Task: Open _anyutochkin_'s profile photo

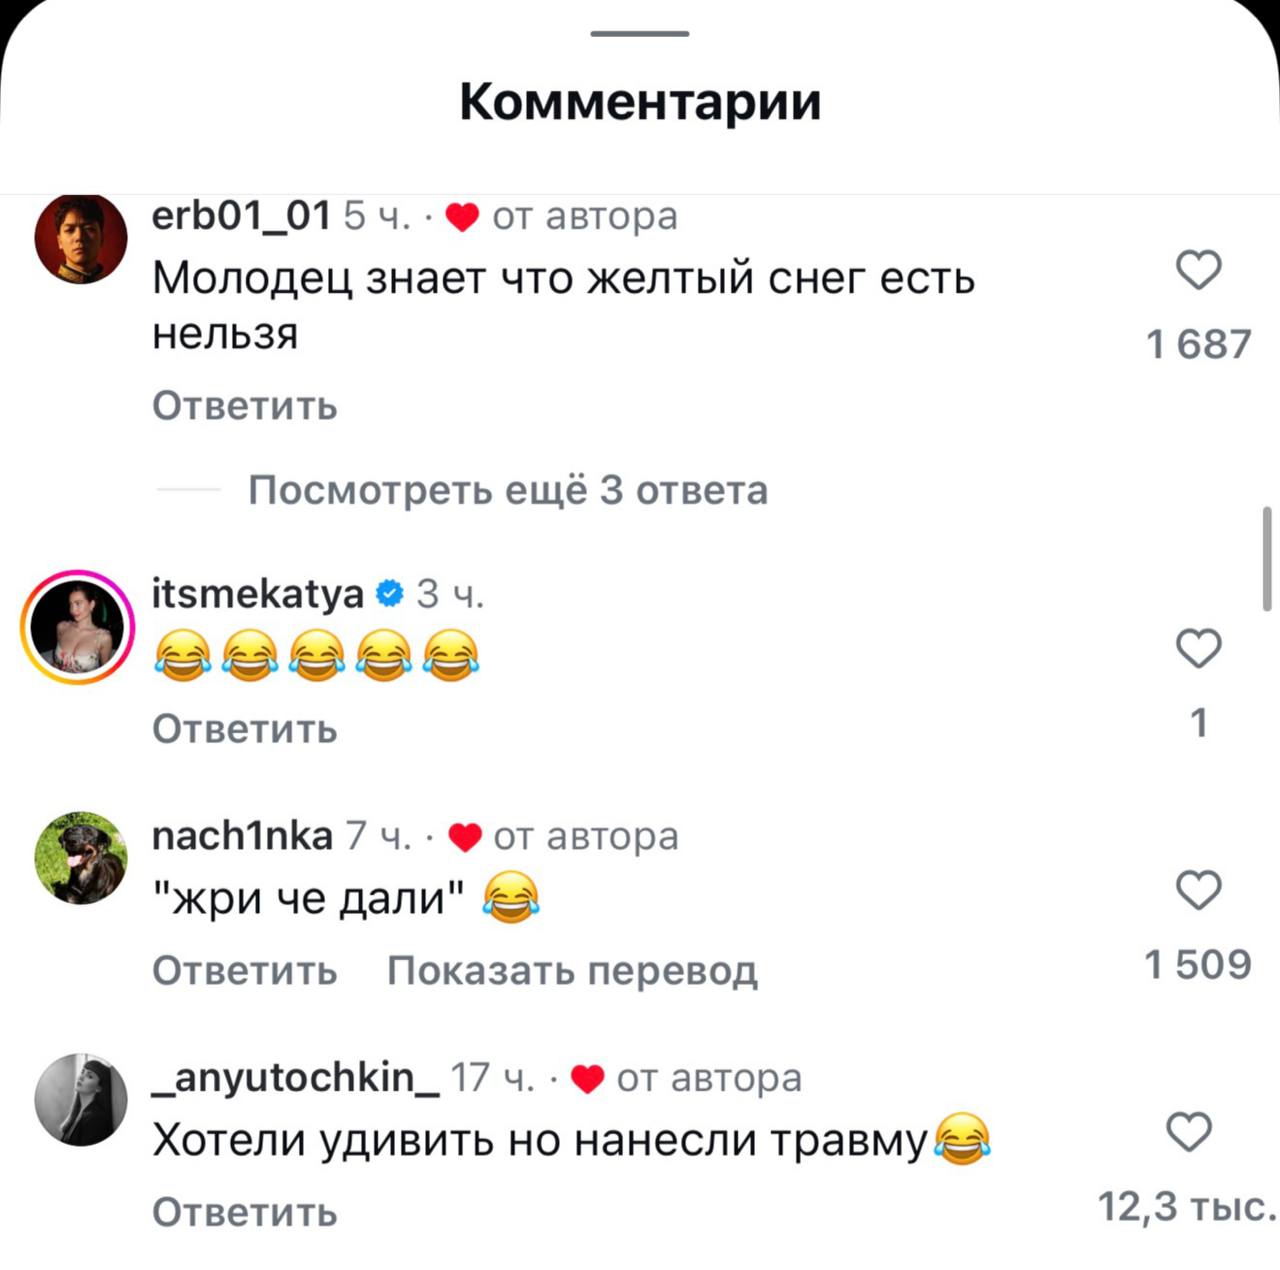Action: point(81,1099)
